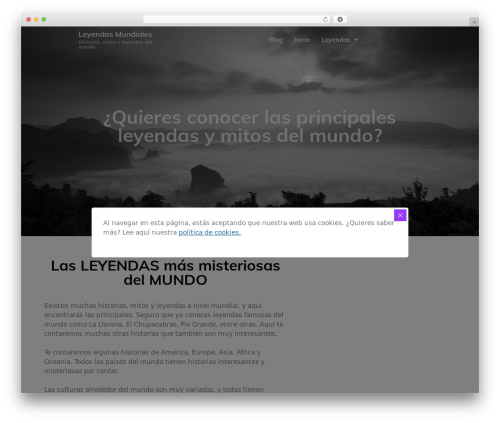This screenshot has height=423, width=500.
Task: Open the Leyendas menu item
Action: tap(336, 40)
